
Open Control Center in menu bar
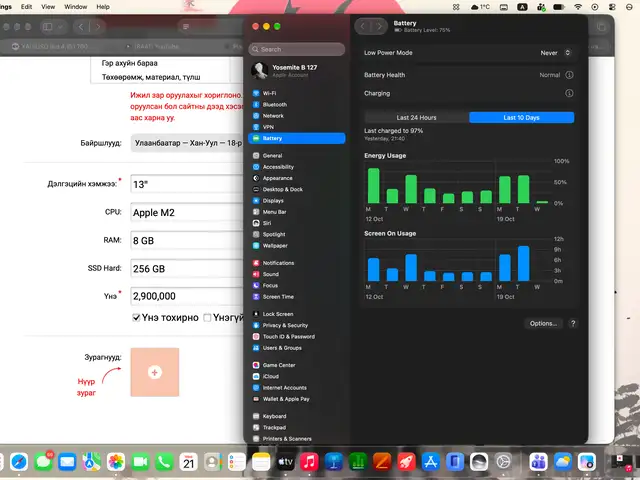[x=612, y=7]
